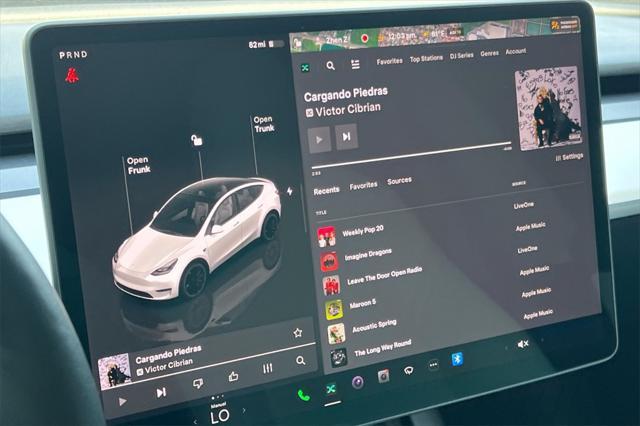This screenshot has height=426, width=640.
Task: Tap the 12:03 pm clock
Action: click(x=402, y=36)
